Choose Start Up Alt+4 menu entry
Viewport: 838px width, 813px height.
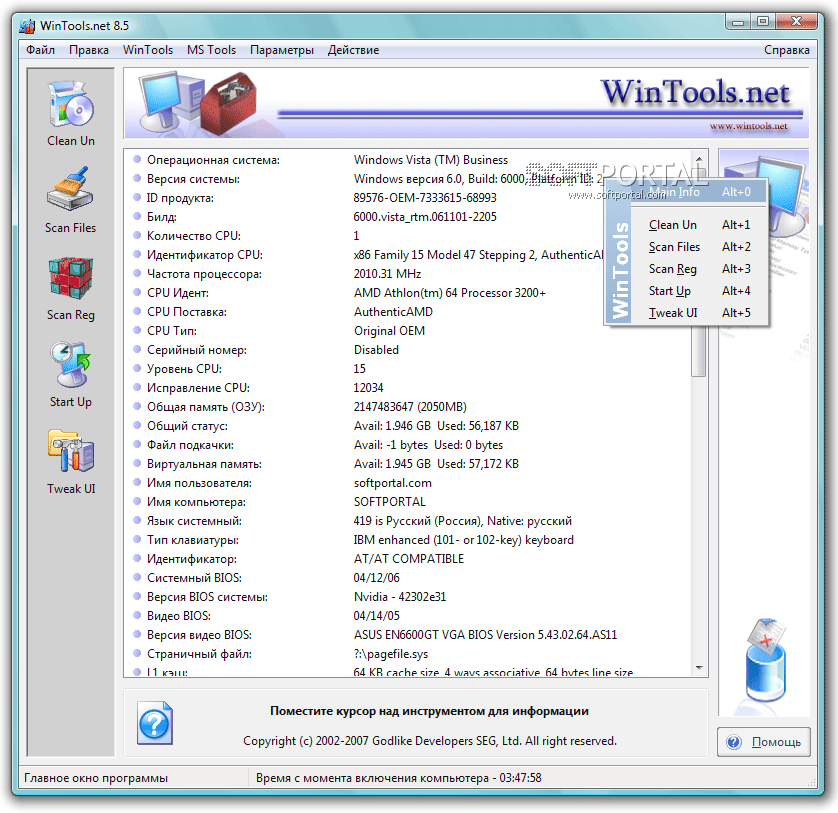700,291
